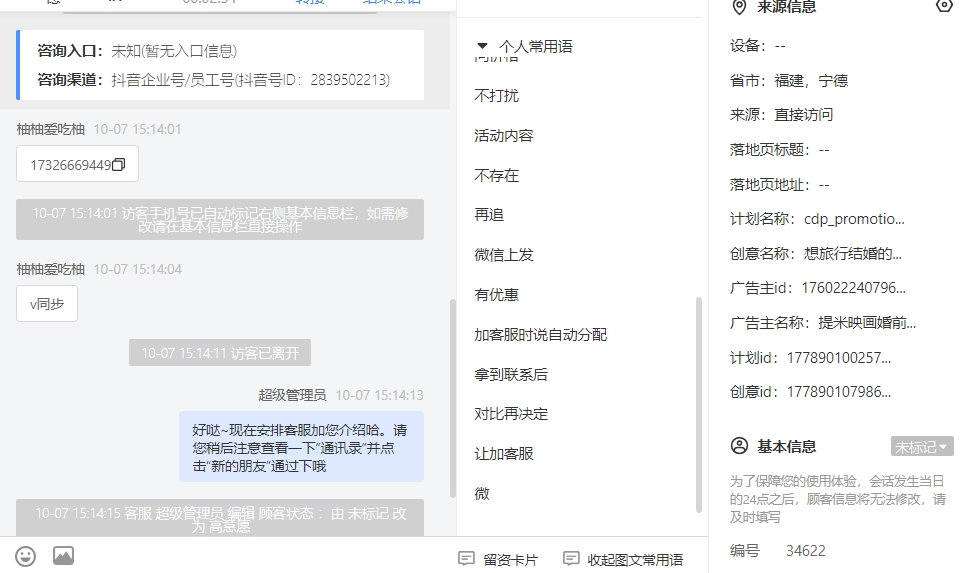The width and height of the screenshot is (973, 573).
Task: Click the hexagon settings icon by 来源信息
Action: tap(944, 6)
